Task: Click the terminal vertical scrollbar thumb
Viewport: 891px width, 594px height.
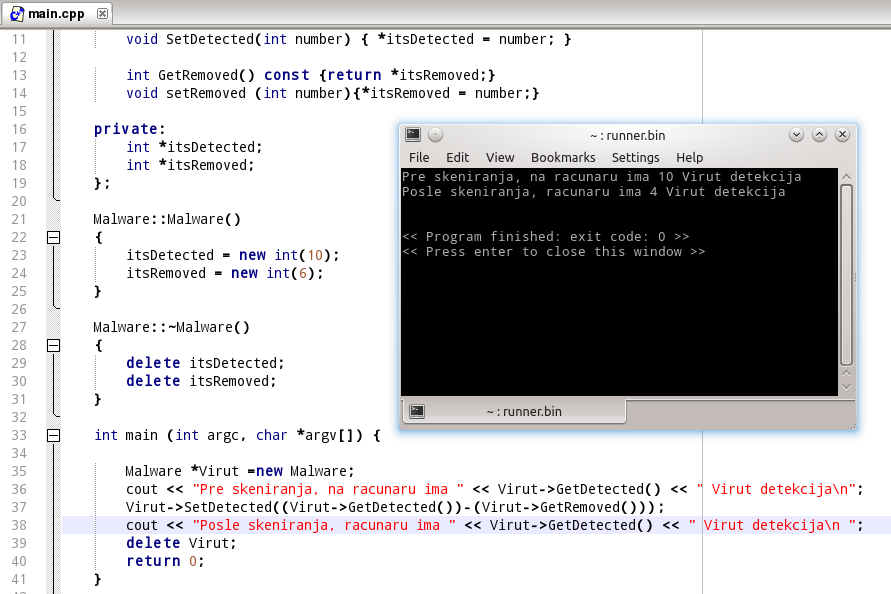Action: pyautogui.click(x=846, y=275)
